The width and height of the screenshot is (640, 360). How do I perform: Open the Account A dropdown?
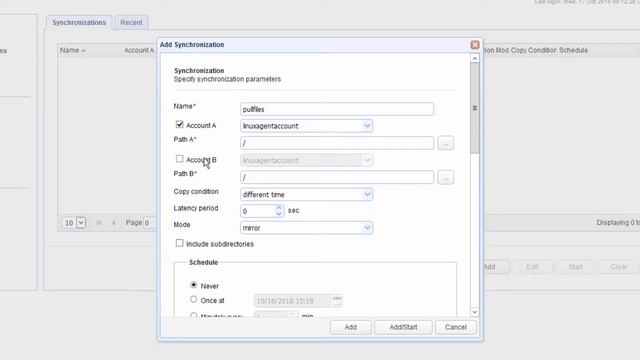pyautogui.click(x=367, y=126)
